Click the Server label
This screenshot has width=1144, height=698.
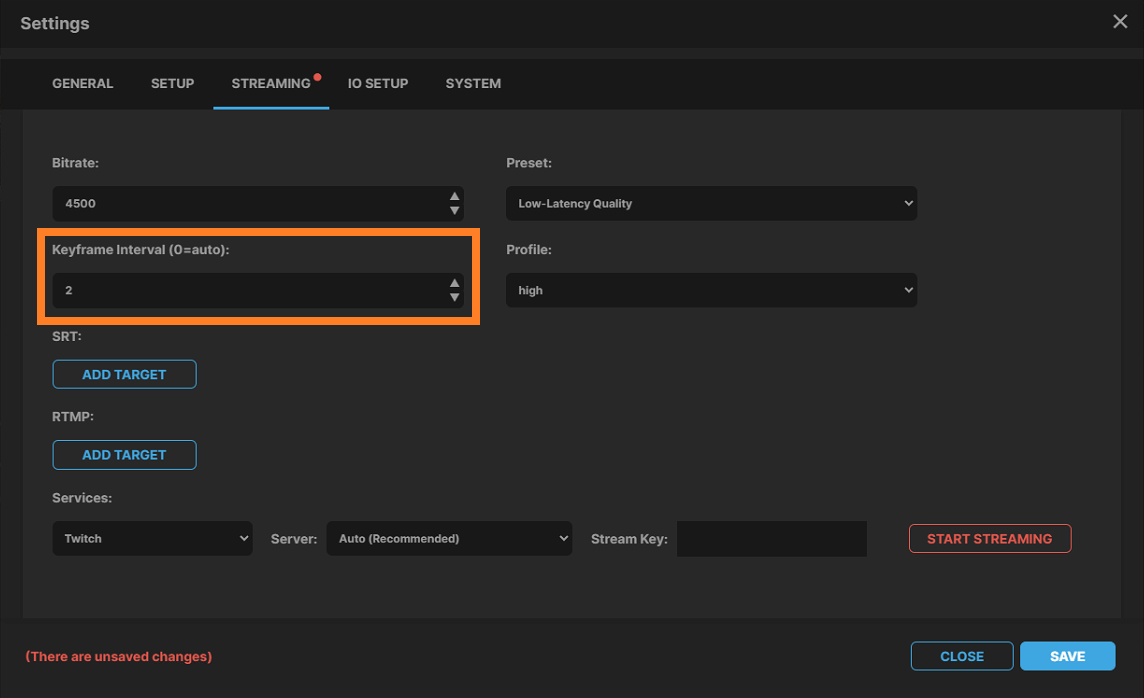294,539
